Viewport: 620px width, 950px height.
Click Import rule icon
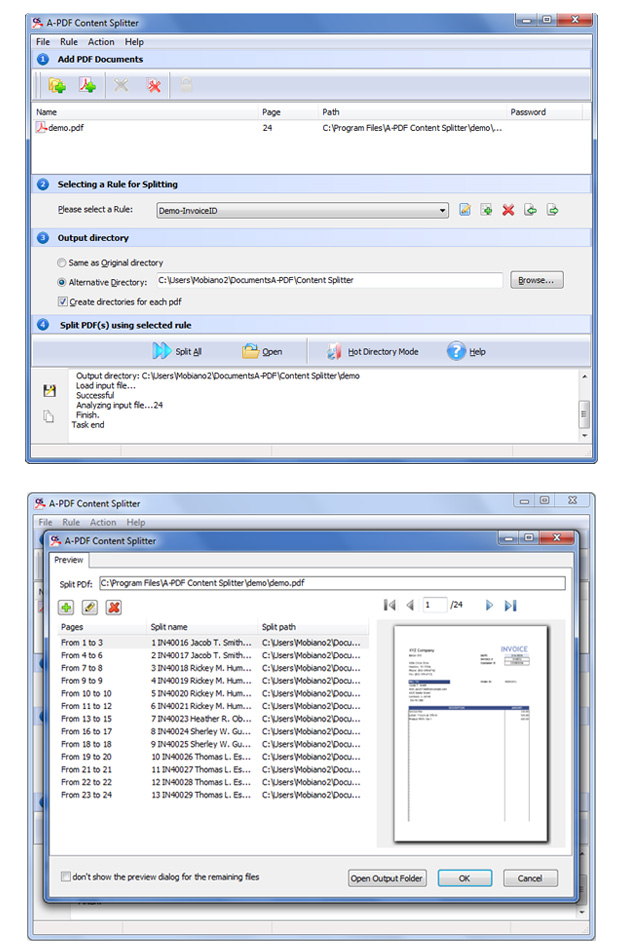click(530, 210)
